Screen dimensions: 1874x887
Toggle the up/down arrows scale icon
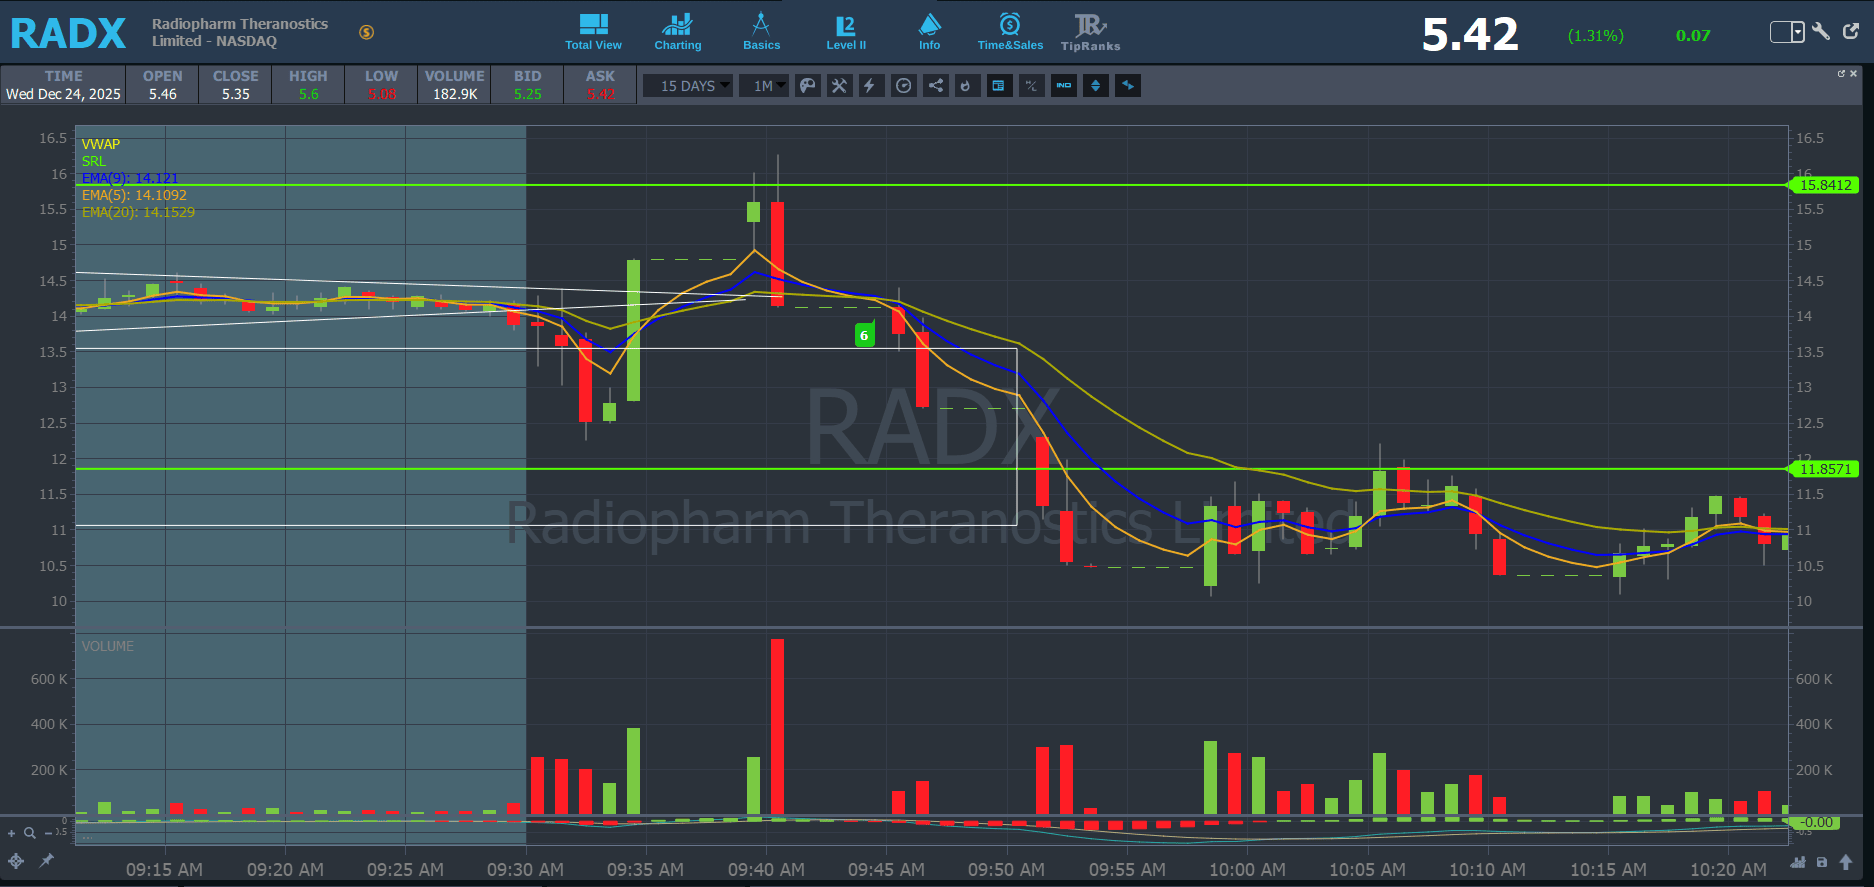tap(1096, 86)
